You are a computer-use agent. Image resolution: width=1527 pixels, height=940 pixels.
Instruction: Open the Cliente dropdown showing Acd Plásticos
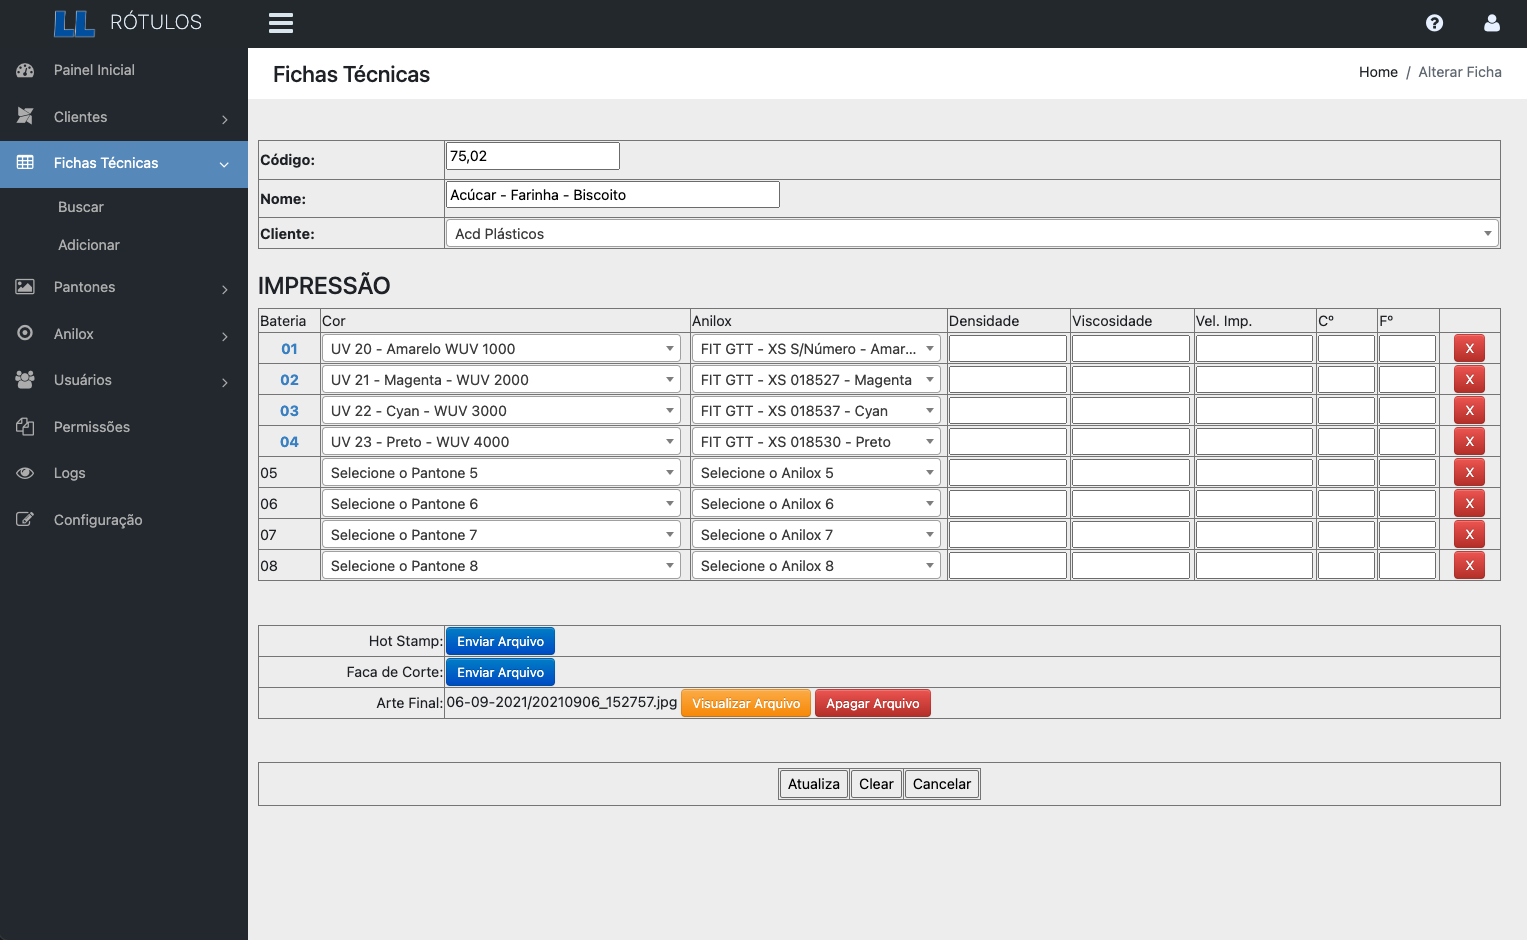971,234
